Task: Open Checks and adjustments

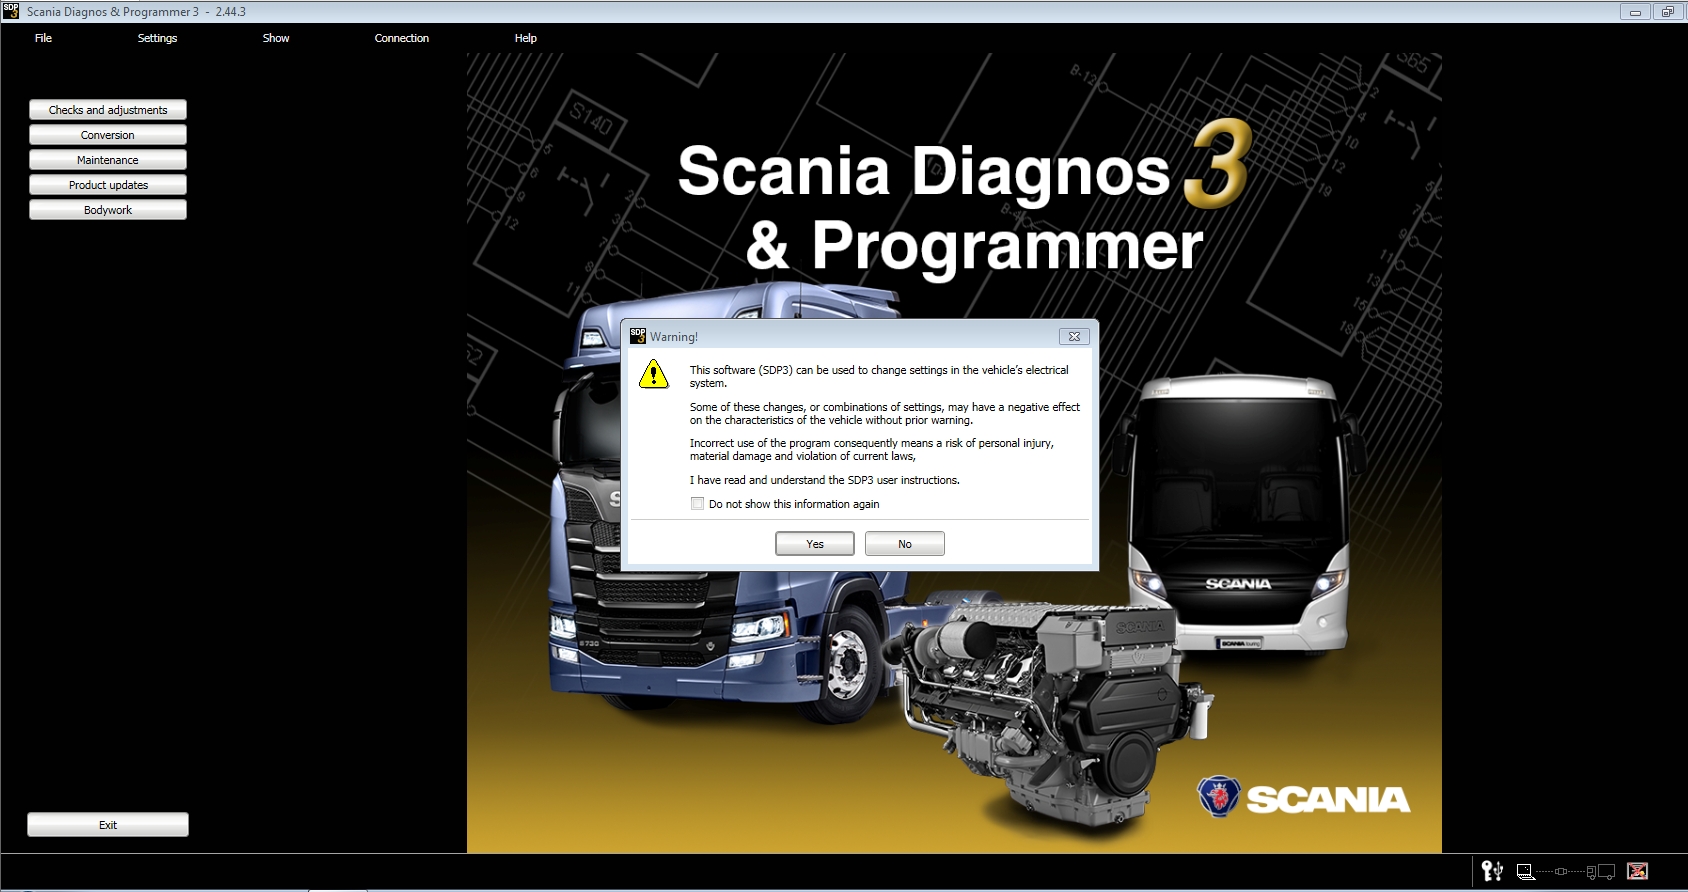Action: tap(108, 110)
